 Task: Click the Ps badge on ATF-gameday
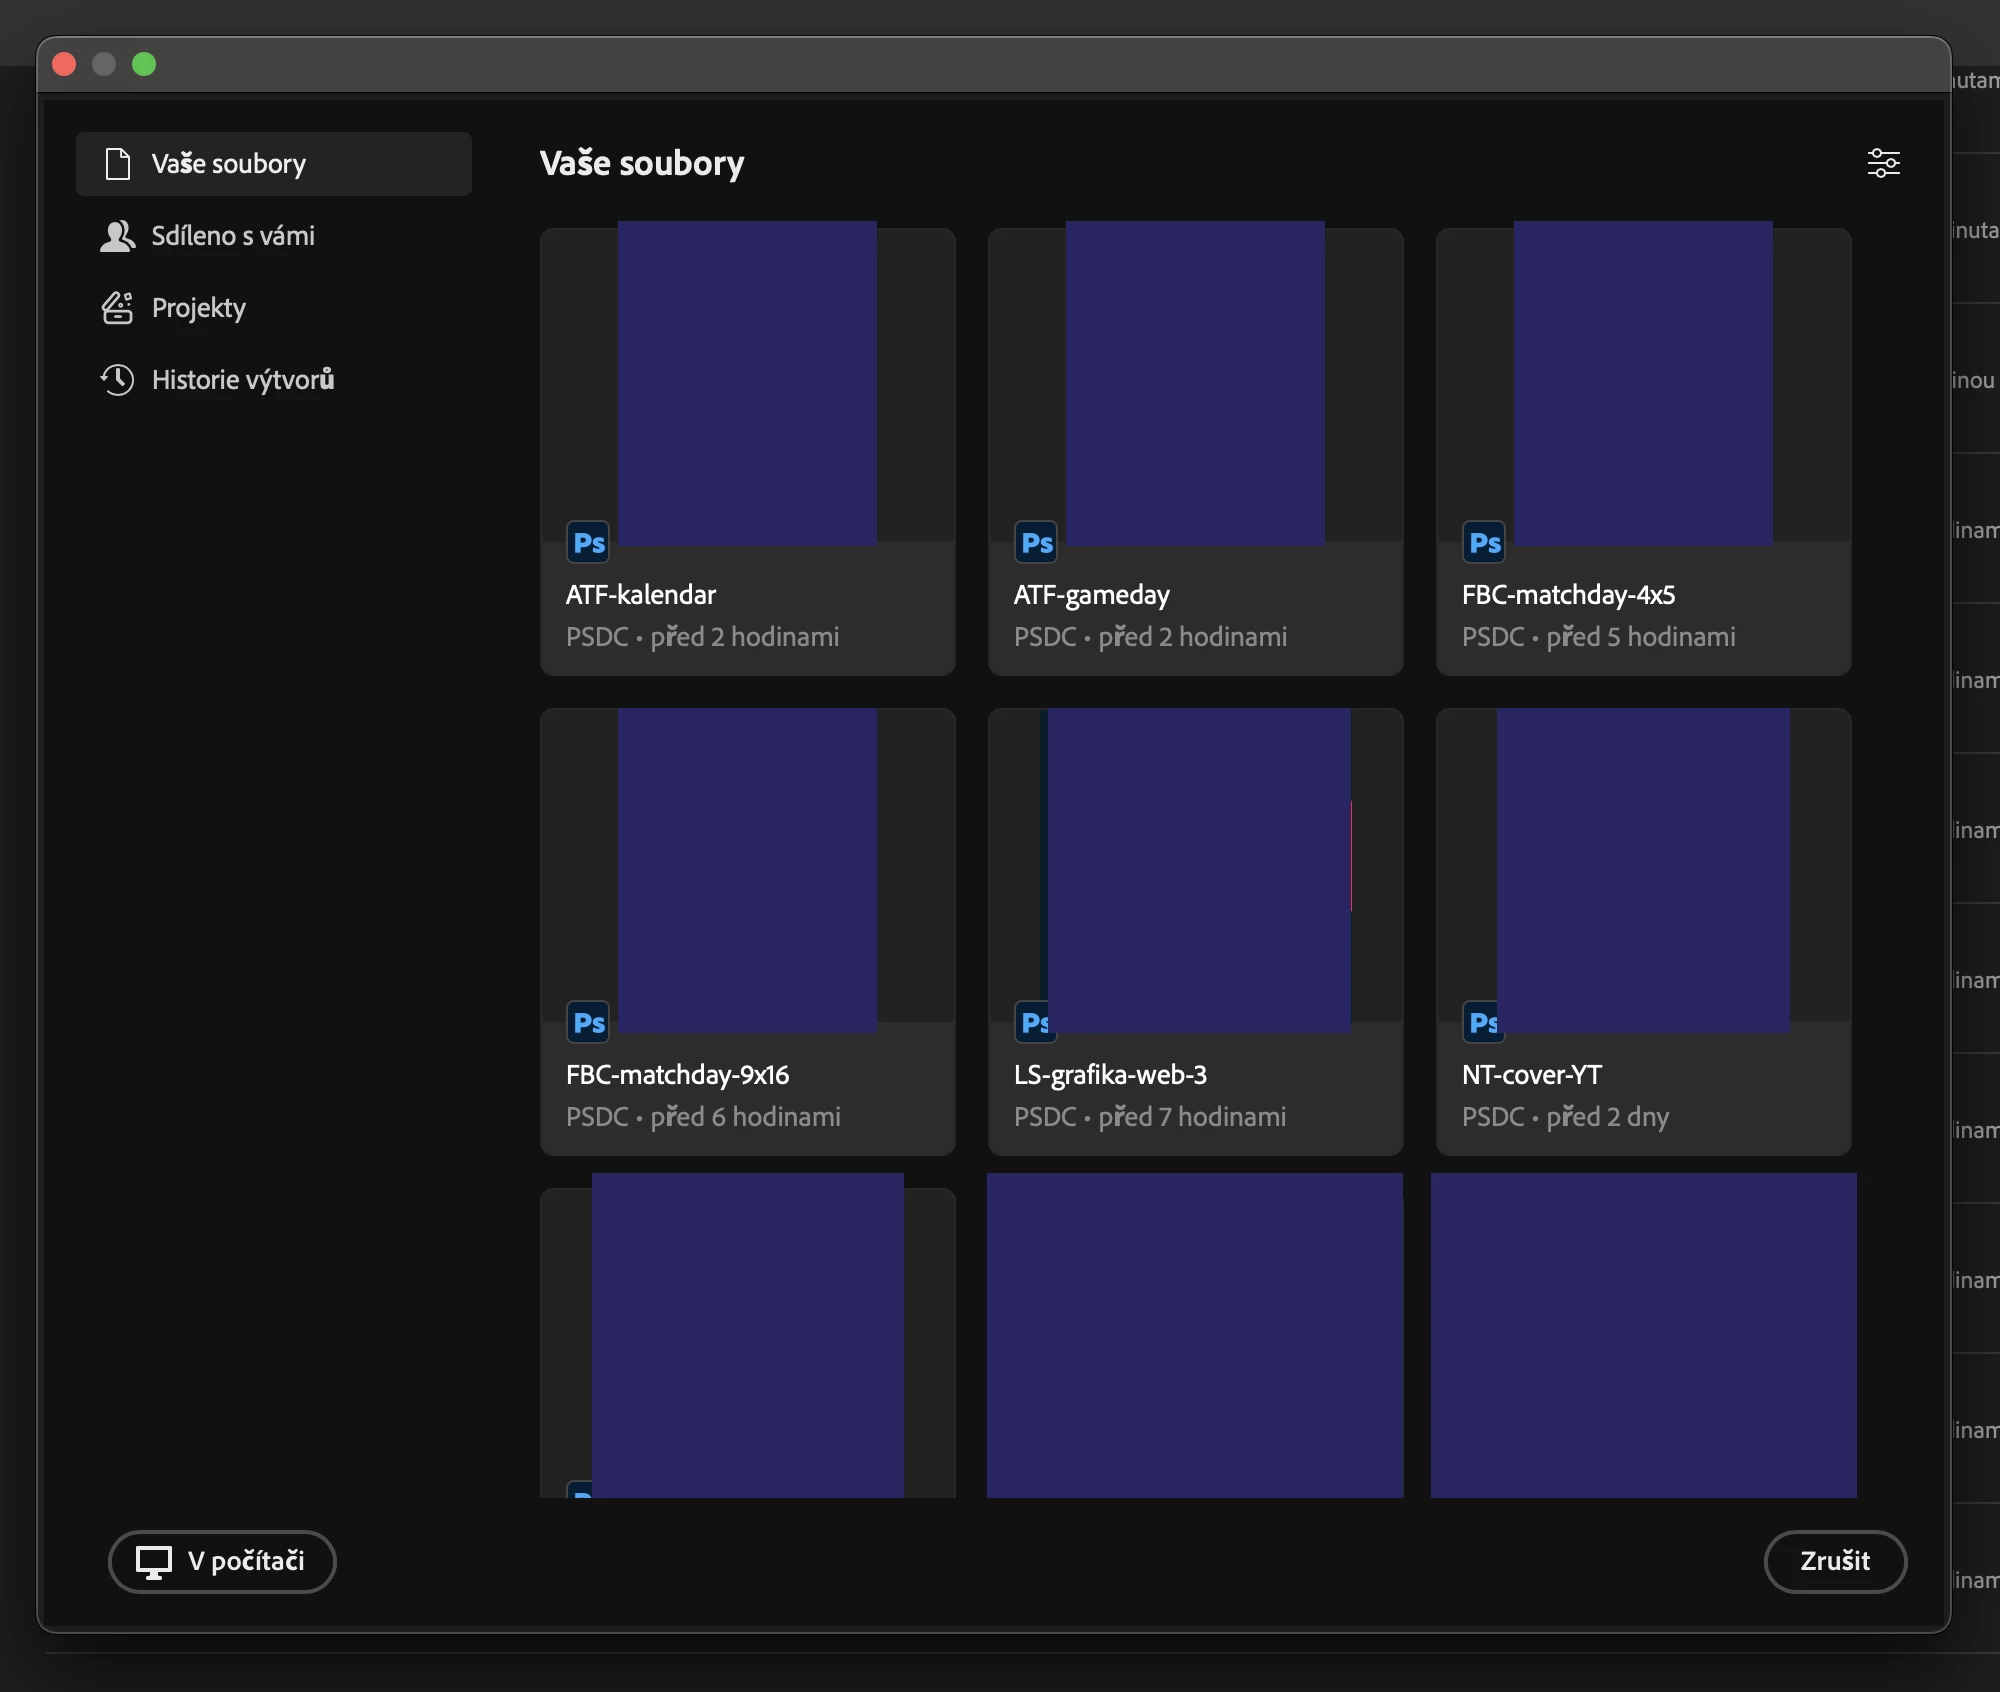[1036, 543]
